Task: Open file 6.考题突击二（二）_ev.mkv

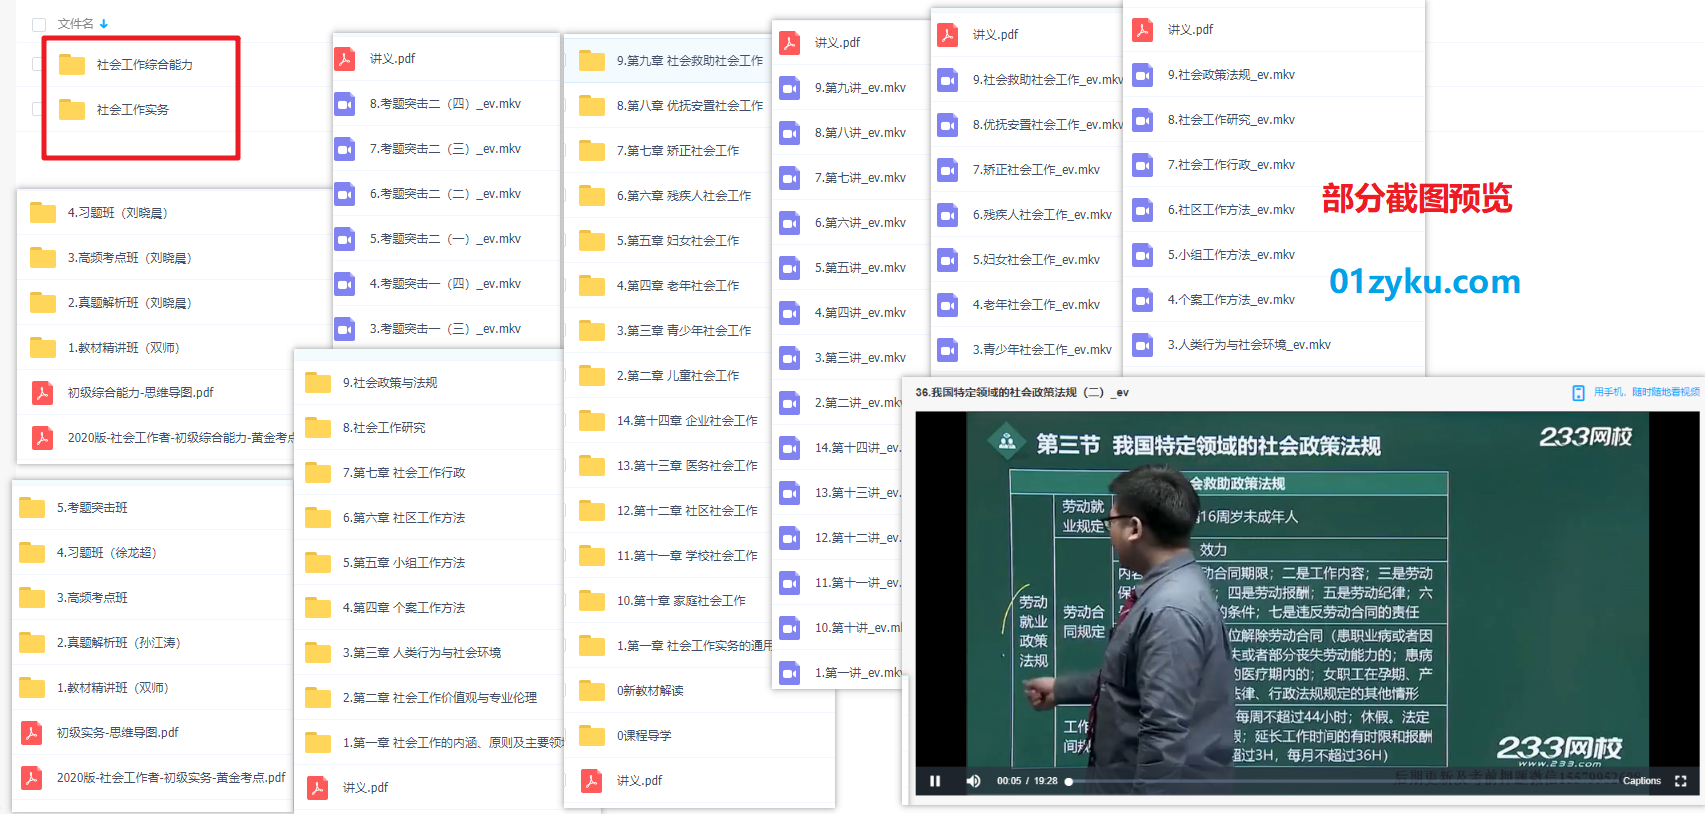Action: pos(446,194)
